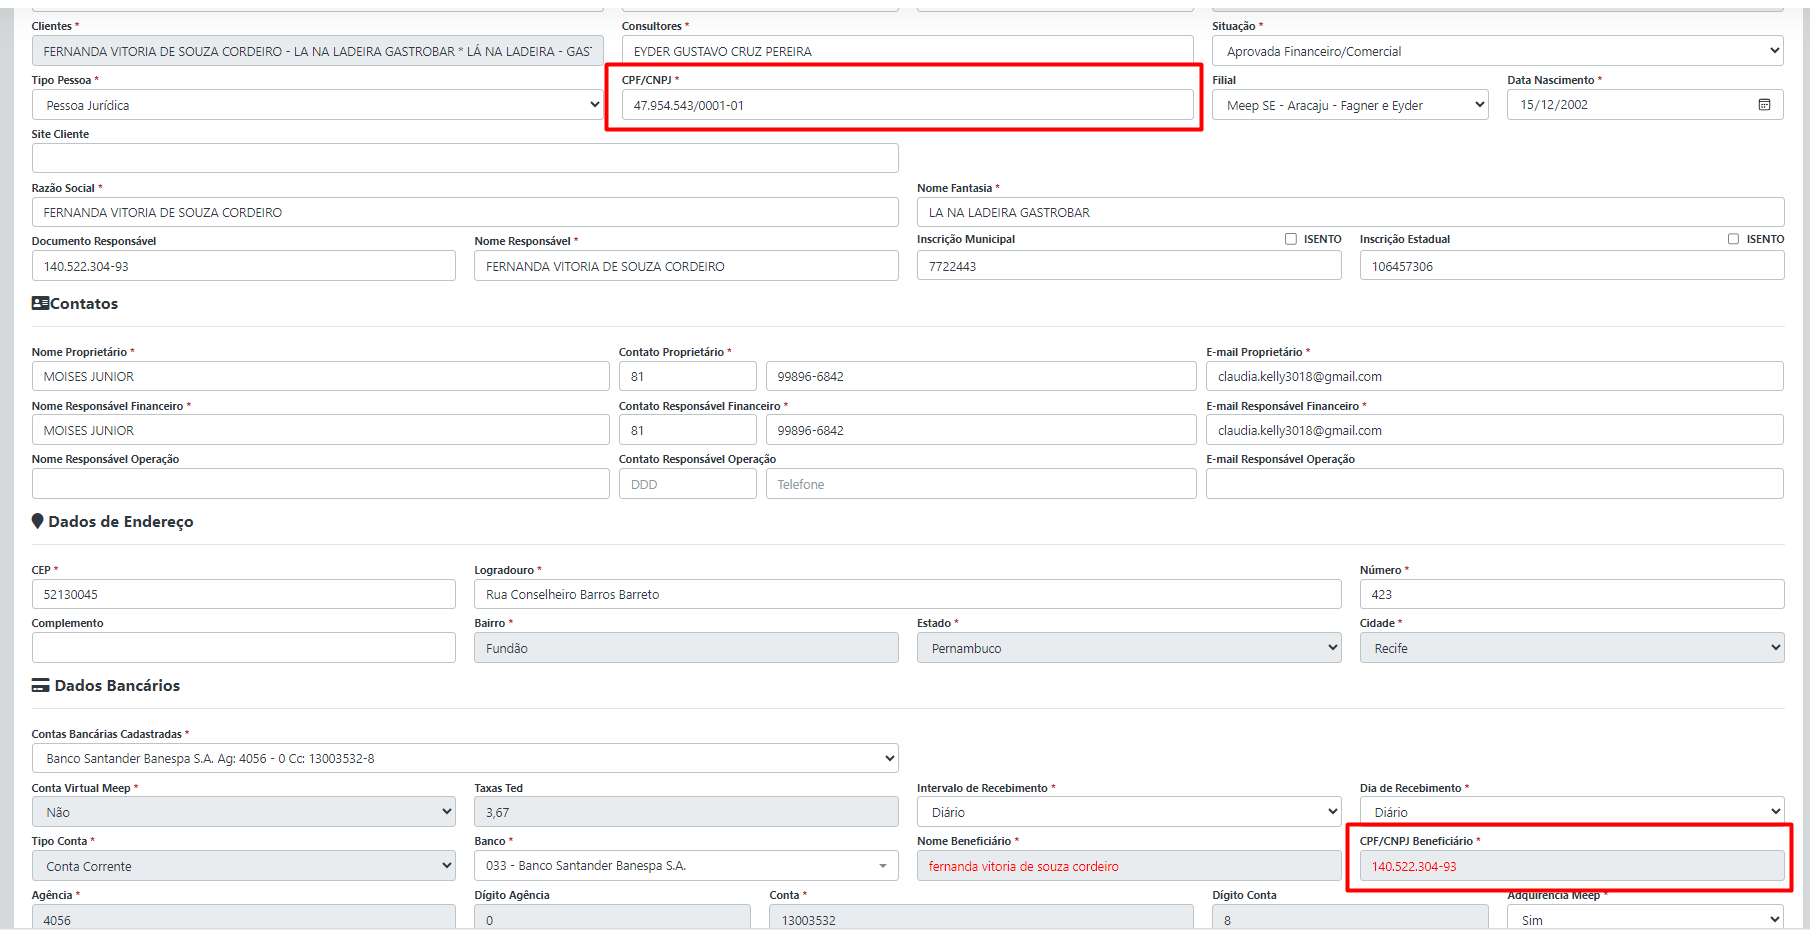Click the map pin icon beside Dados de Endereço
1810x930 pixels.
coord(38,521)
